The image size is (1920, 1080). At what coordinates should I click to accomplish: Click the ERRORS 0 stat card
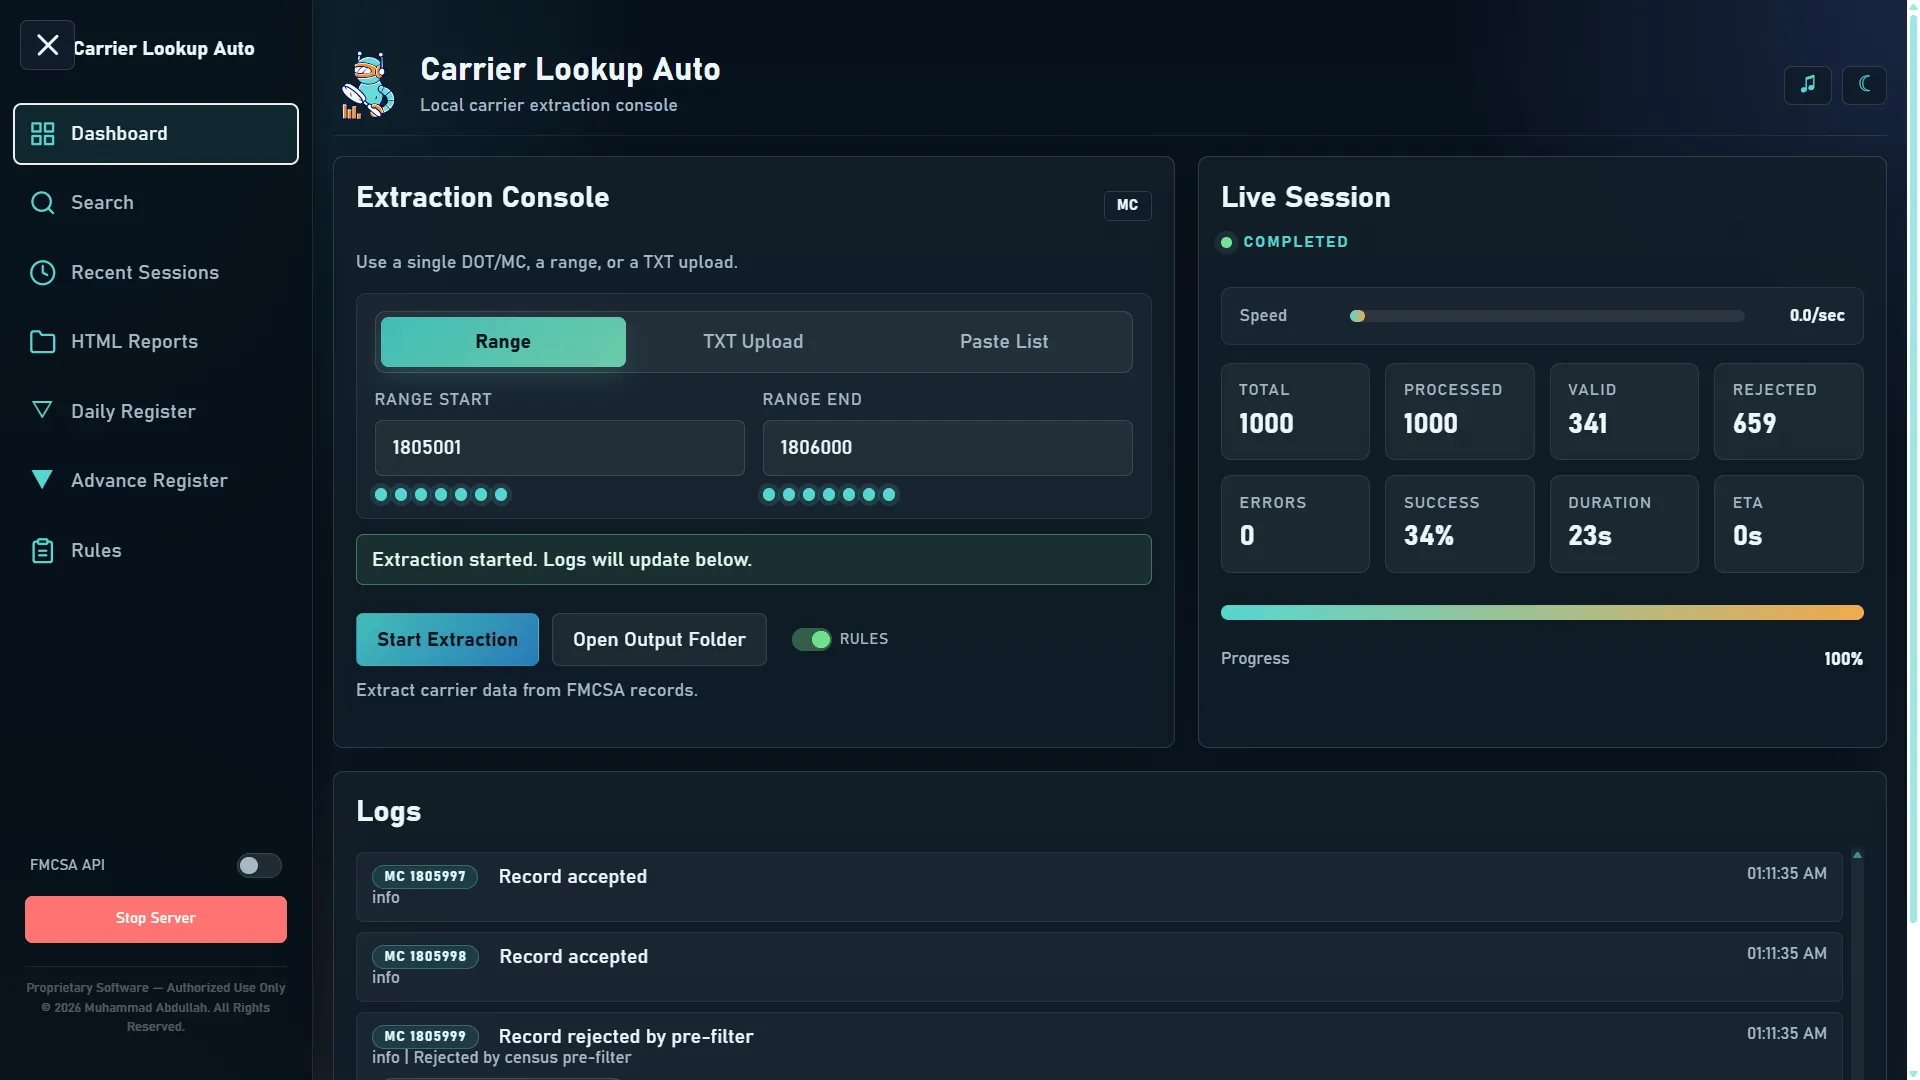tap(1295, 524)
